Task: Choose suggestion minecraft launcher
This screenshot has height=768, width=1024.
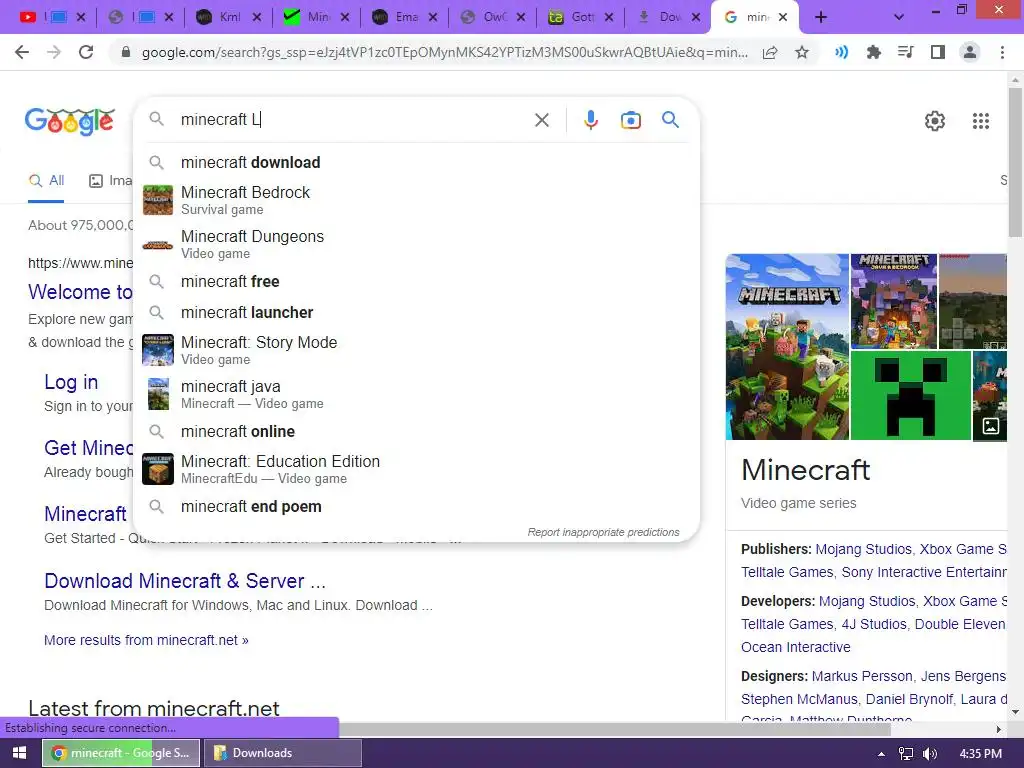Action: tap(417, 313)
